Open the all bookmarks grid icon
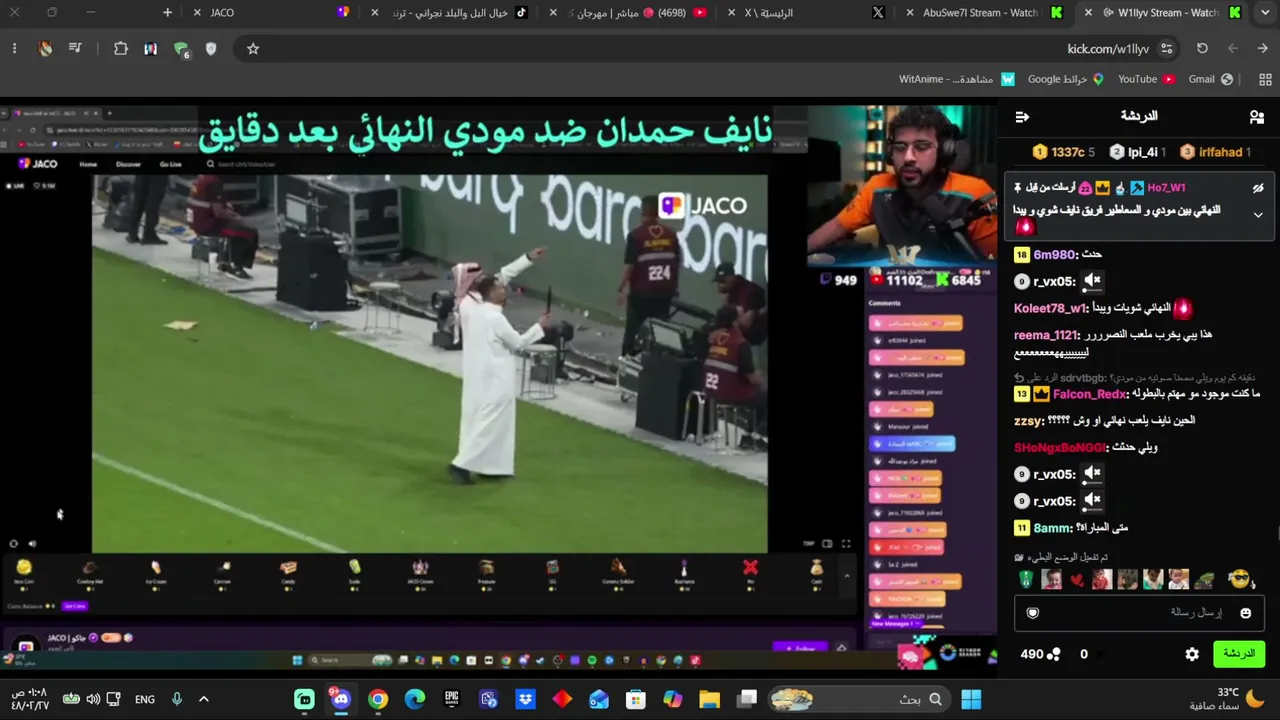 1265,79
